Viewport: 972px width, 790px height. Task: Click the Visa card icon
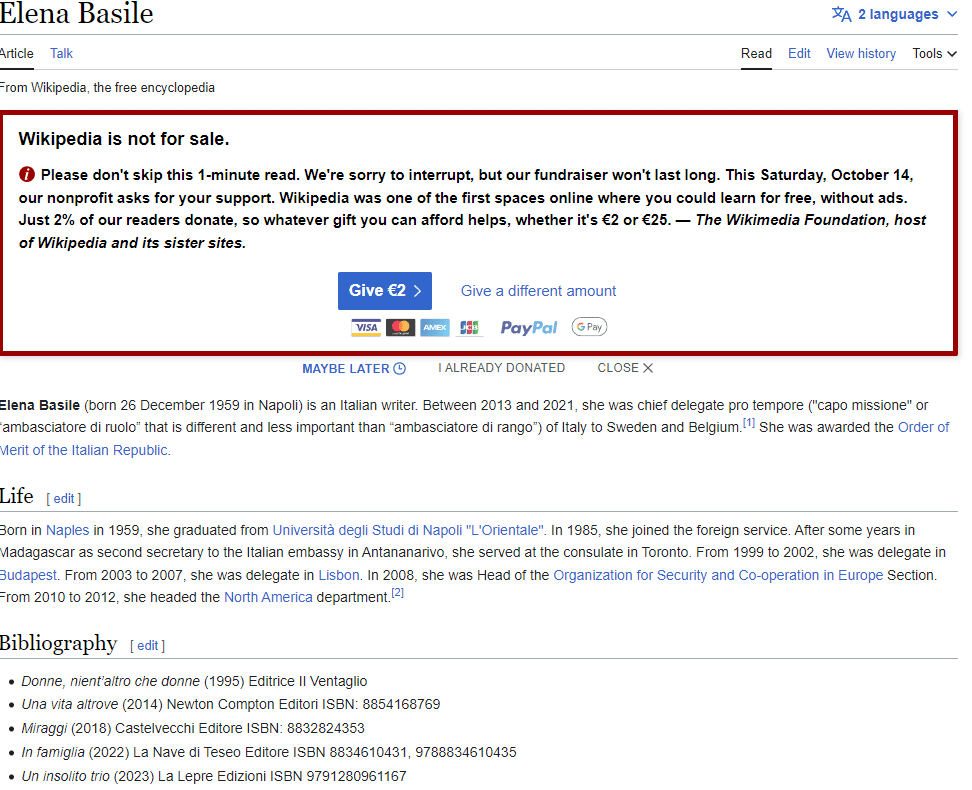pos(366,327)
